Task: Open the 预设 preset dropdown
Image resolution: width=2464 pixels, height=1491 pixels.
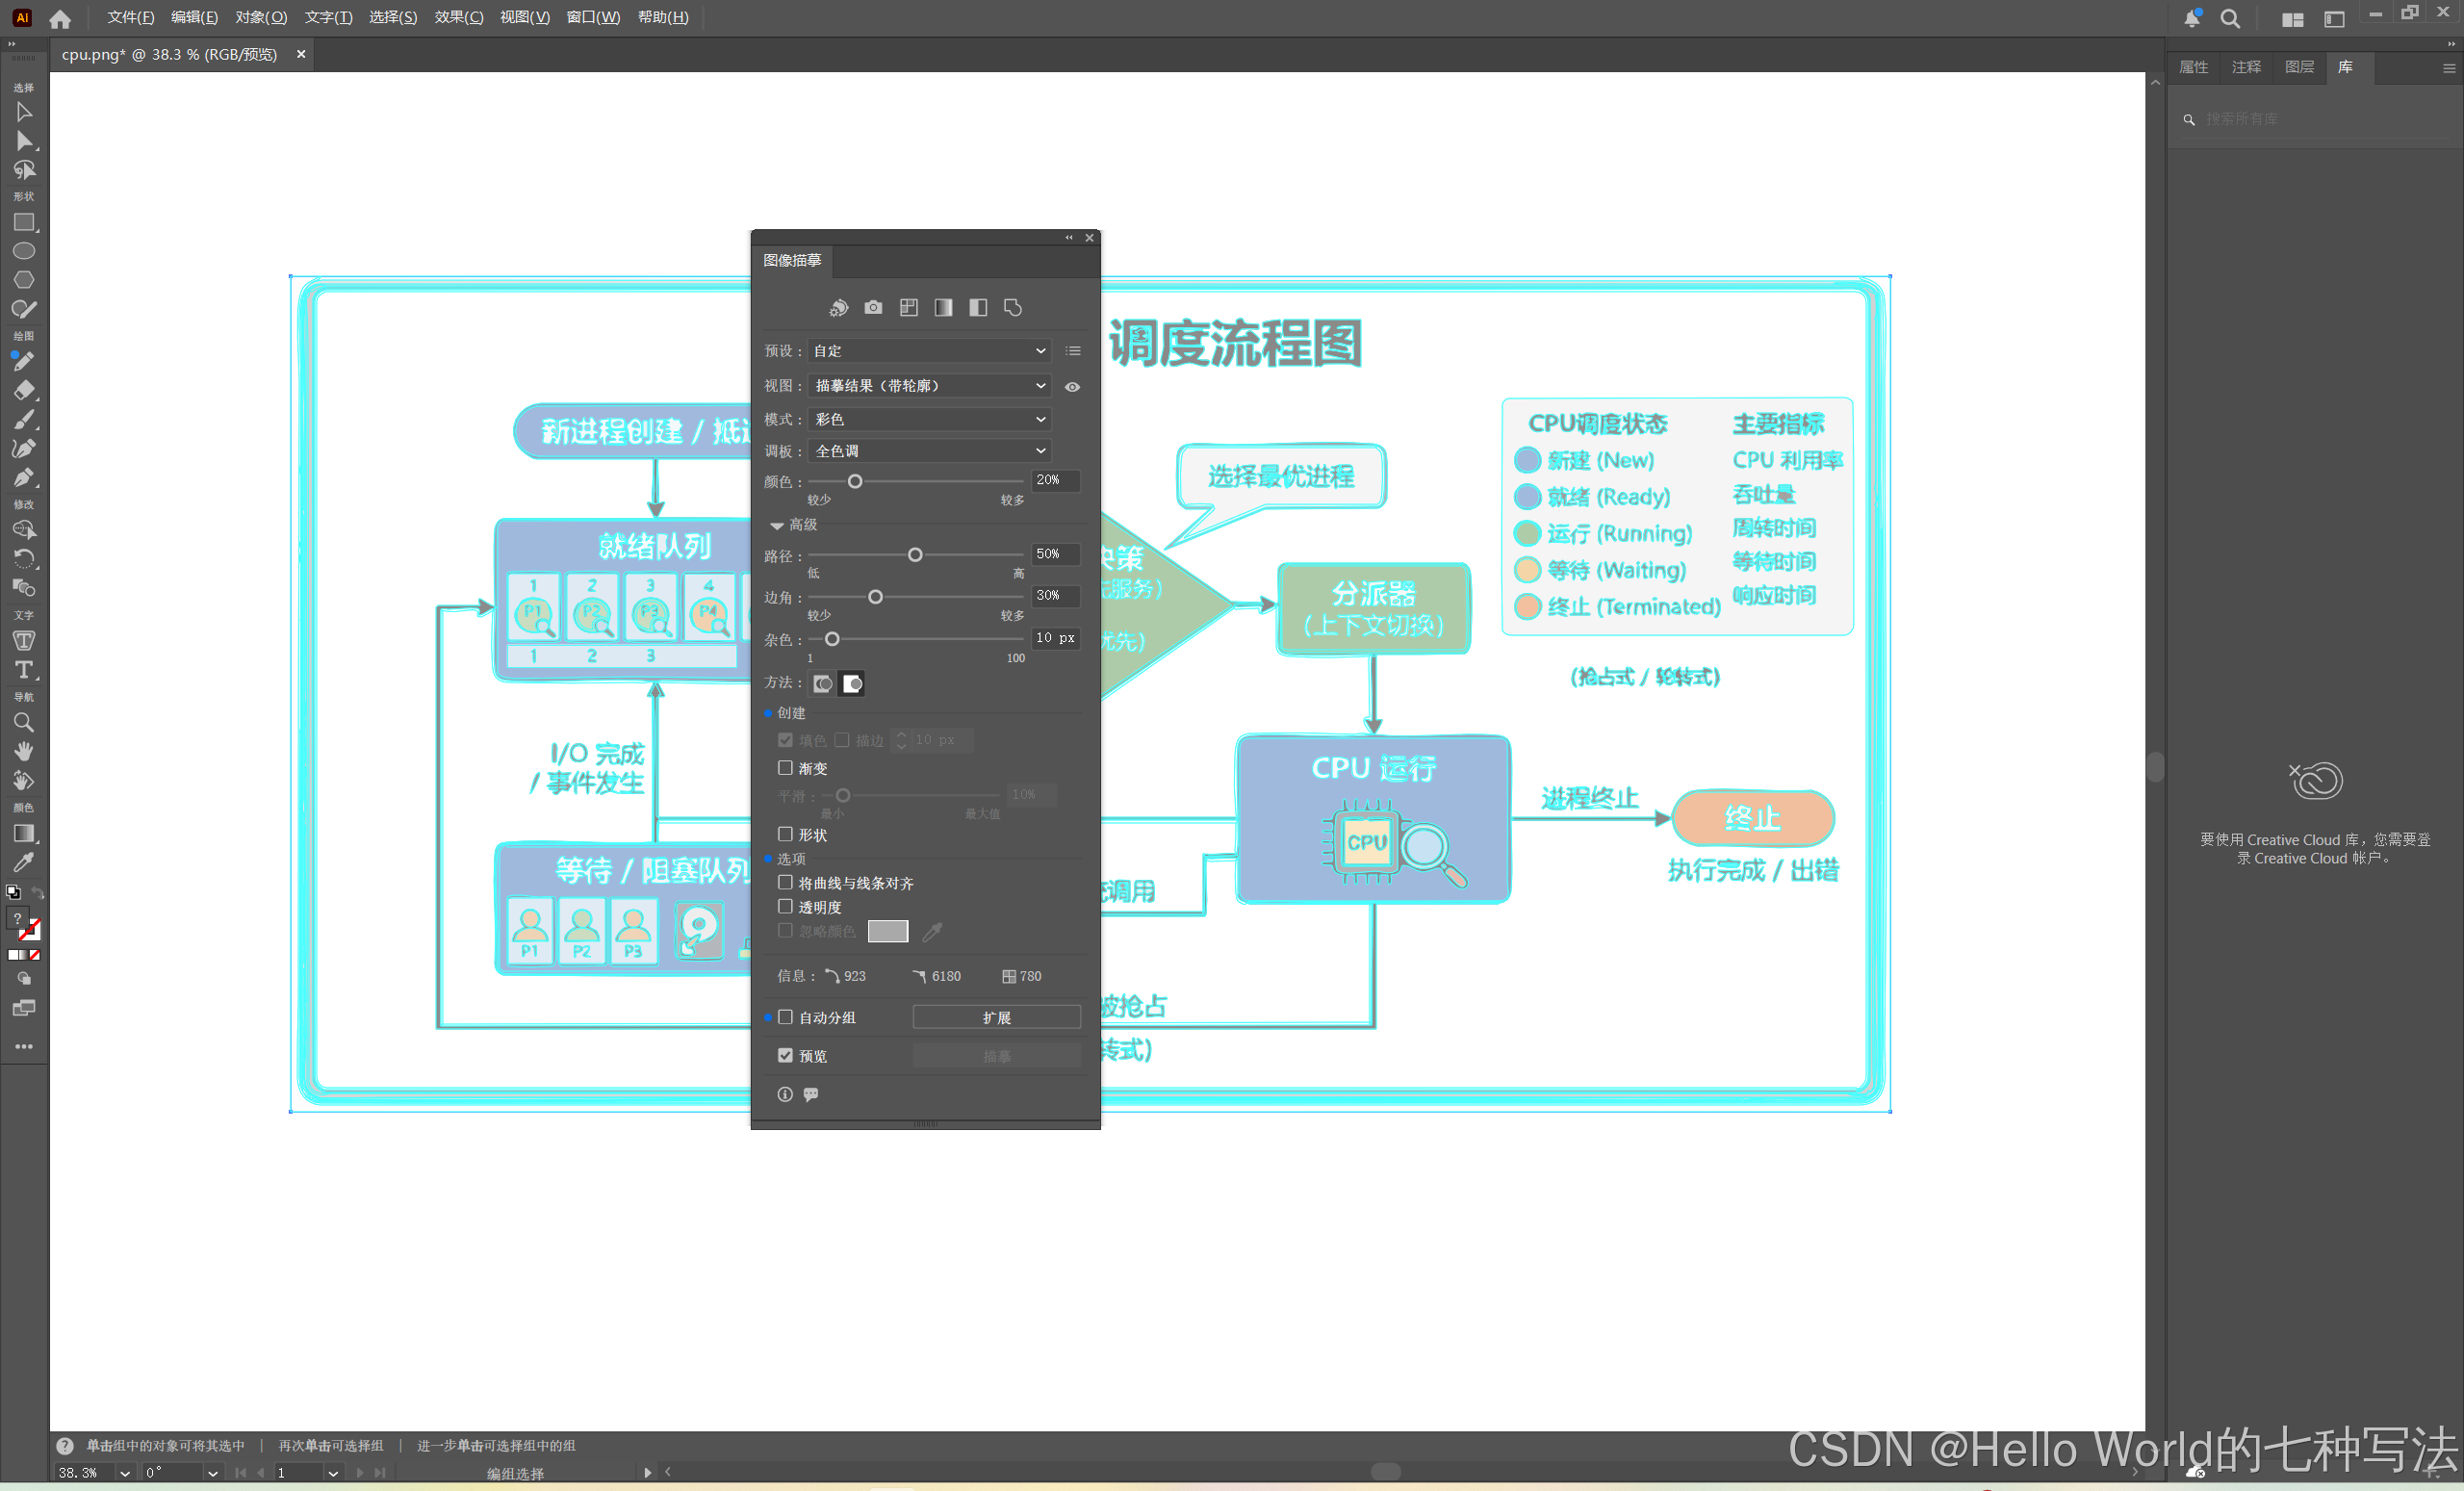Action: click(x=929, y=351)
